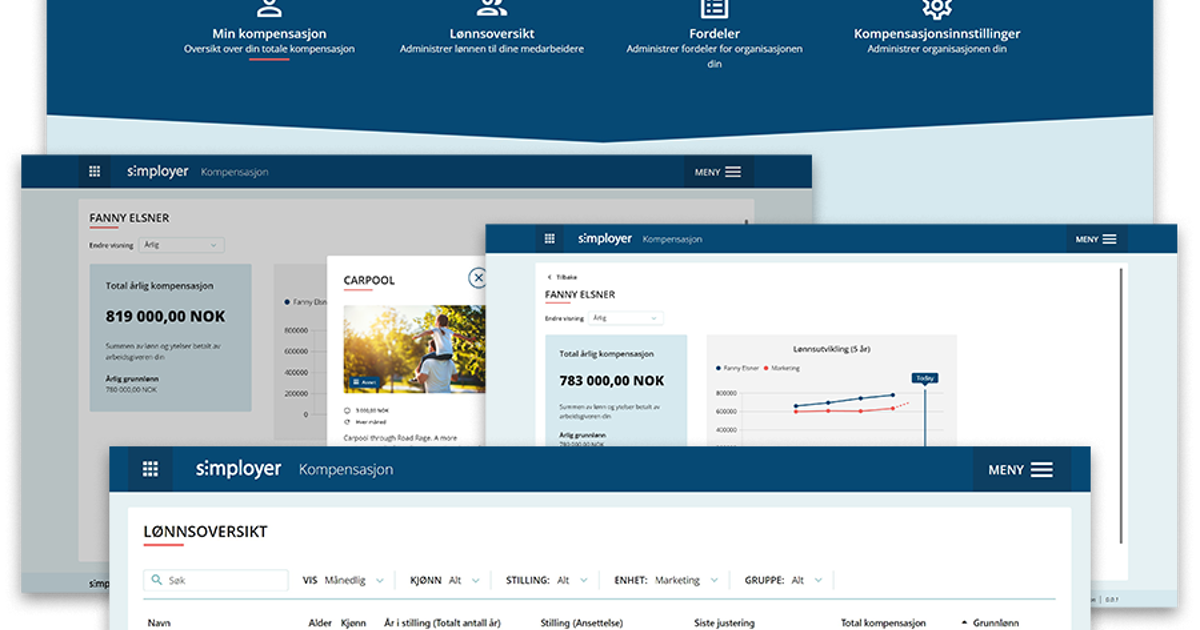The image size is (1200, 630).
Task: Click the Lønnsoversikt people icon
Action: [491, 8]
